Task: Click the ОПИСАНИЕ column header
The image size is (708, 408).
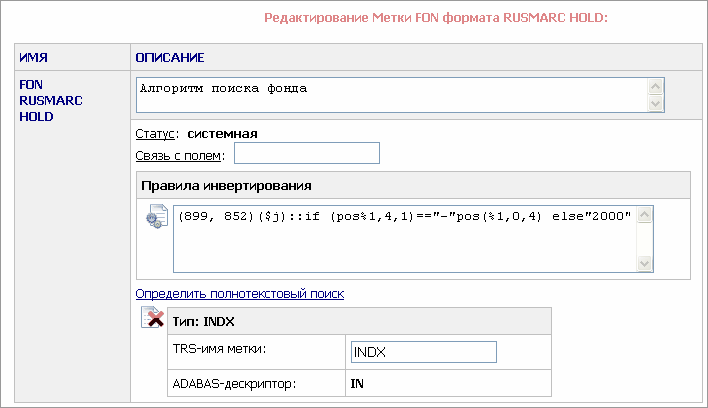Action: tap(171, 58)
